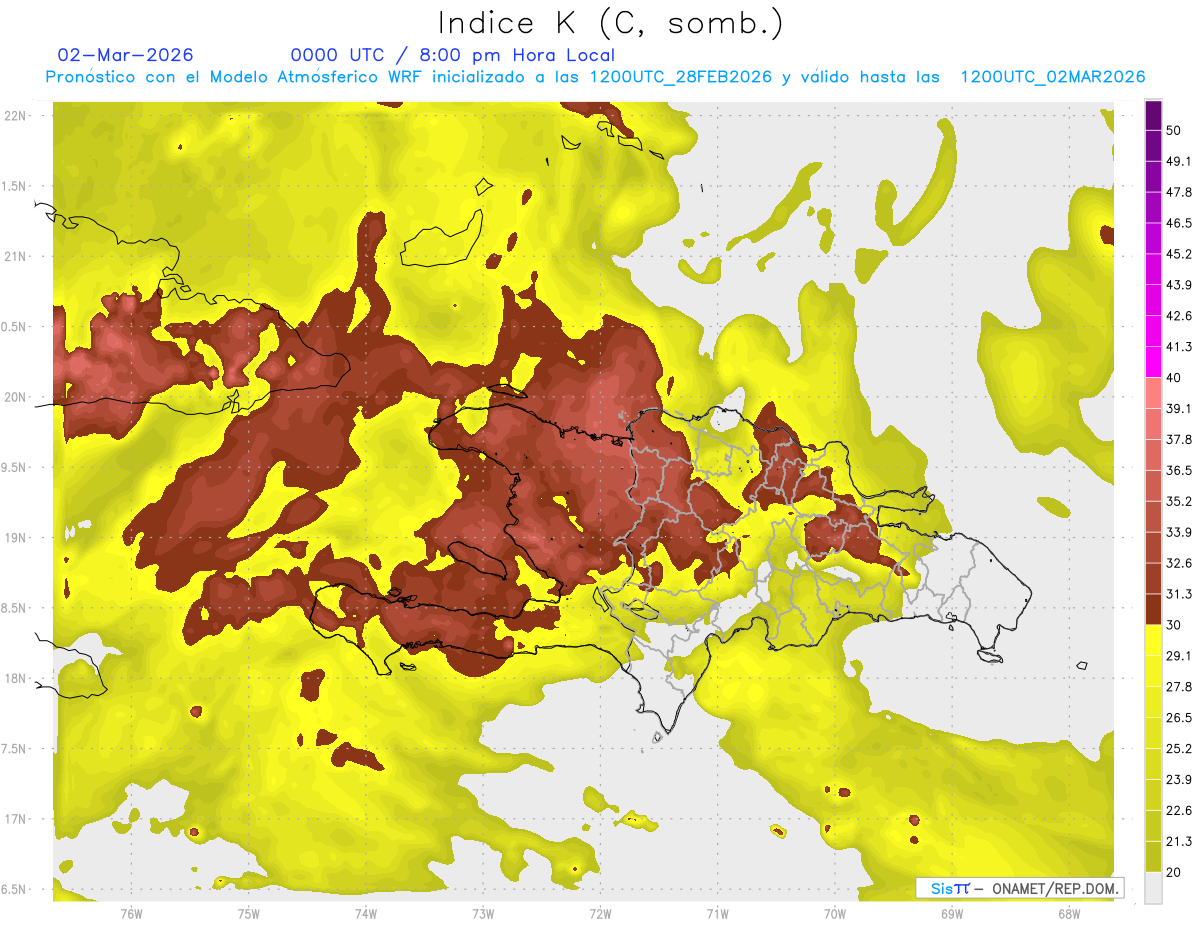Screen dimensions: 1200x927
Task: Click the "20N" latitude label
Action: tap(17, 398)
